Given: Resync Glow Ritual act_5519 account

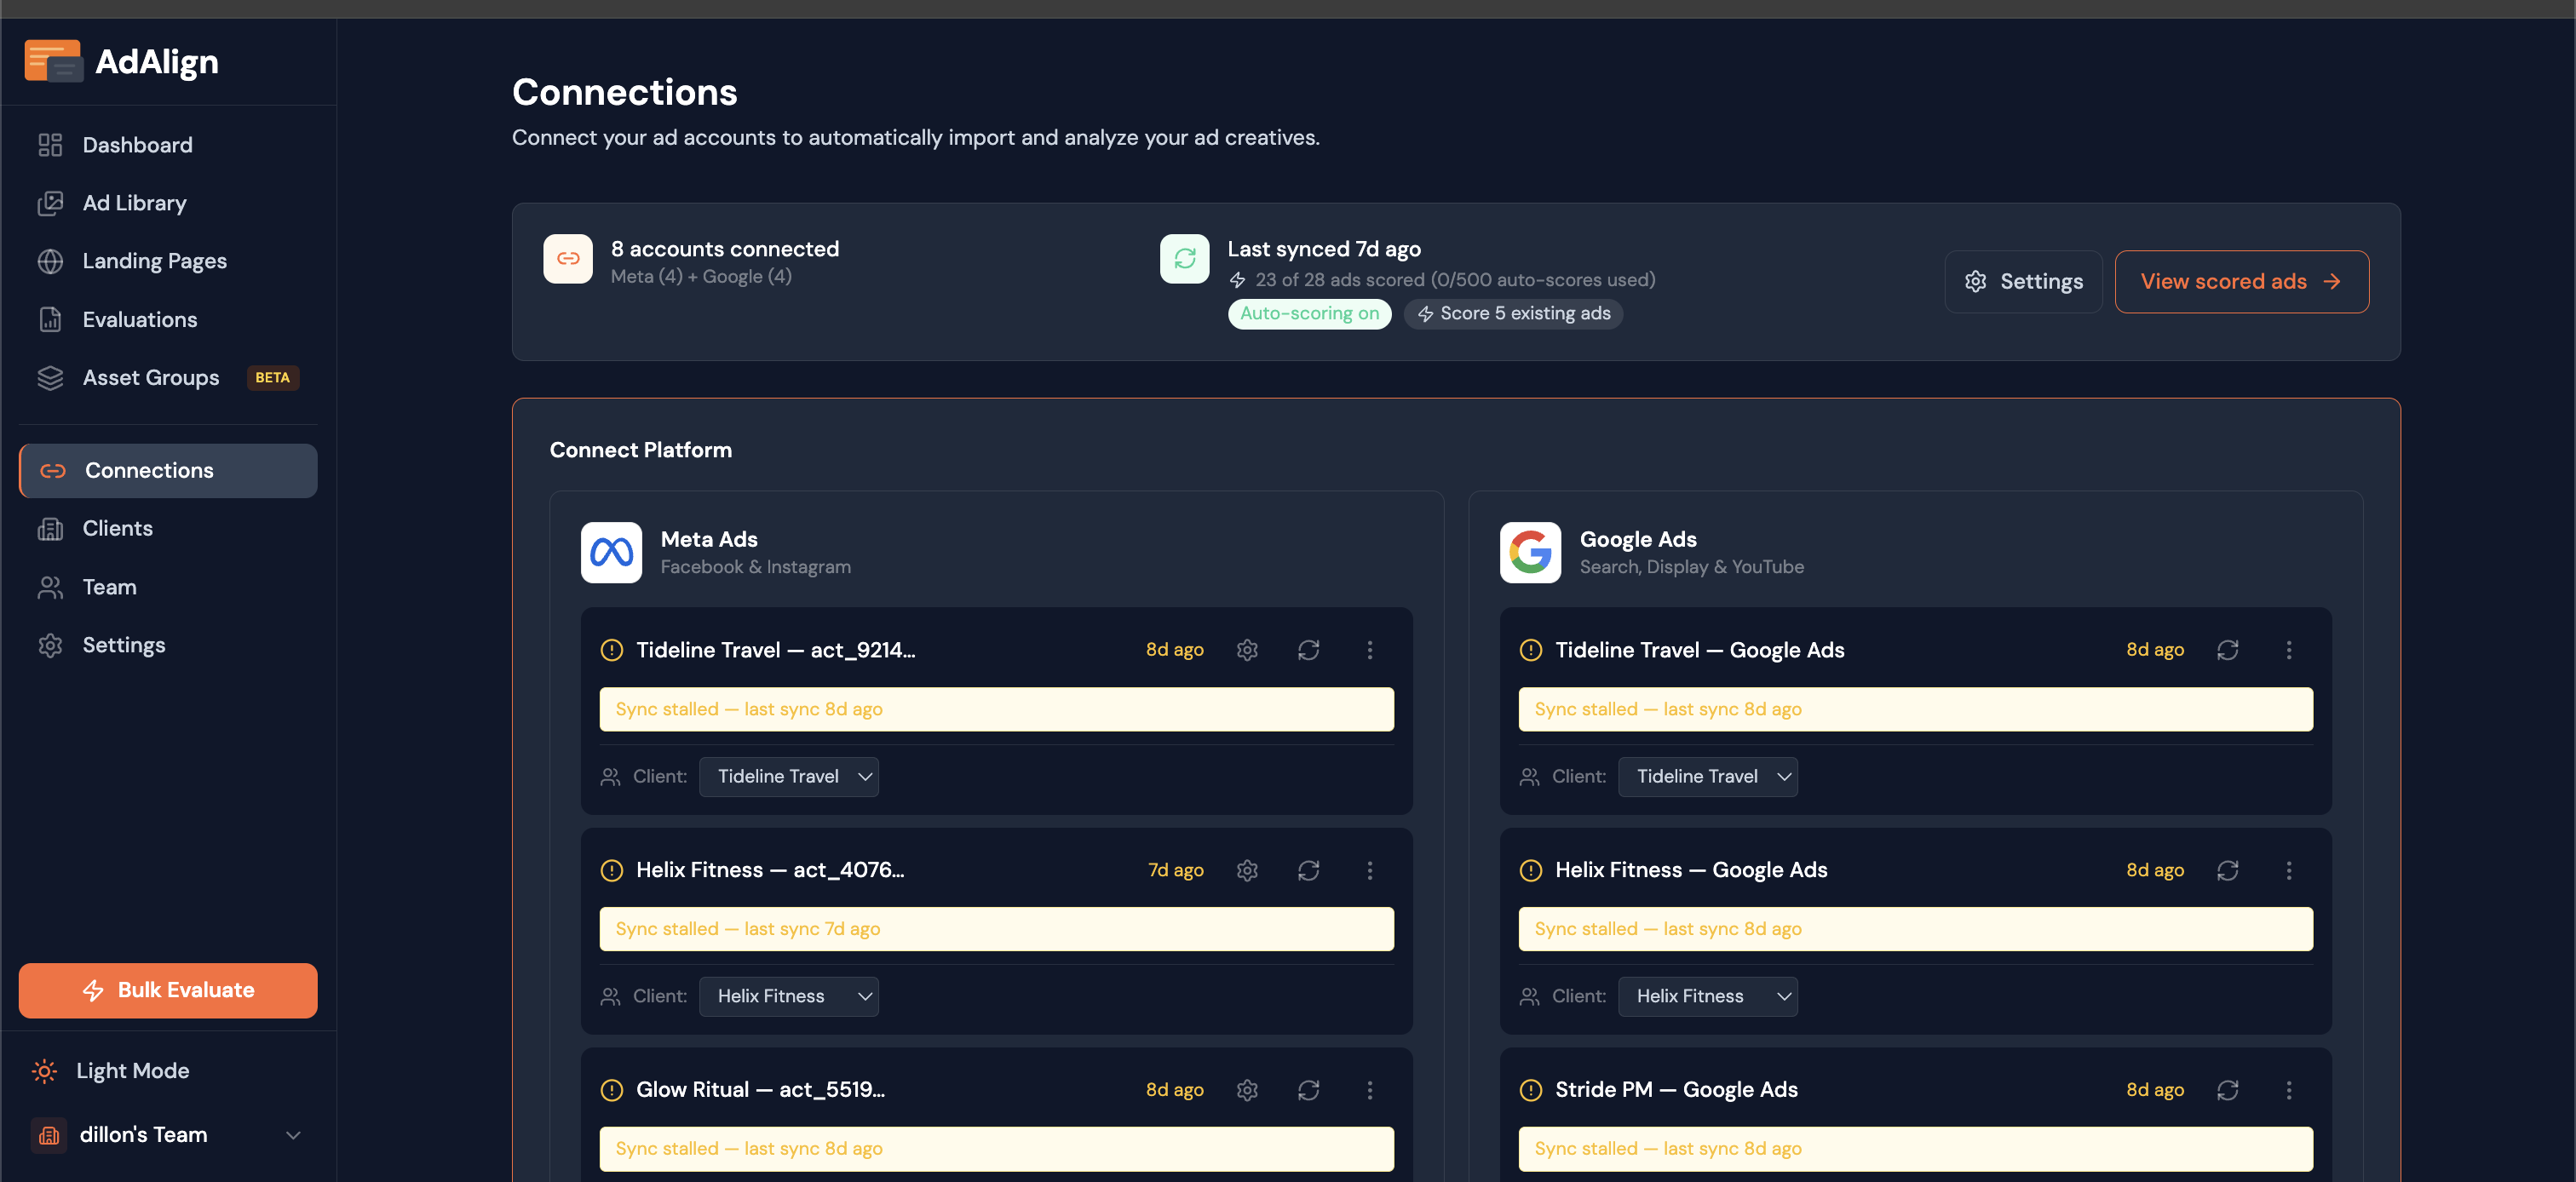Looking at the screenshot, I should pyautogui.click(x=1308, y=1090).
